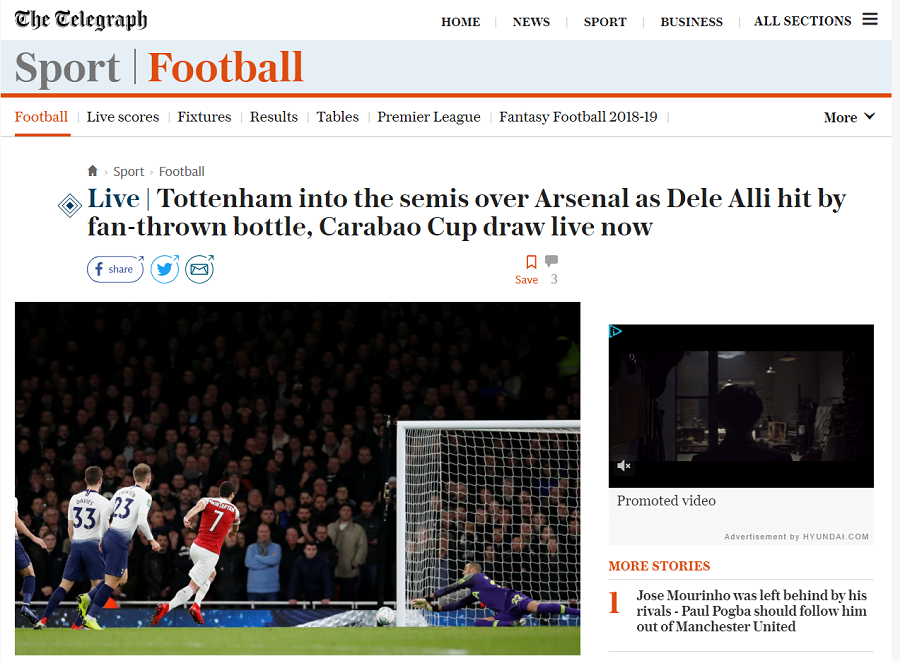Click story rank number 1

(614, 602)
